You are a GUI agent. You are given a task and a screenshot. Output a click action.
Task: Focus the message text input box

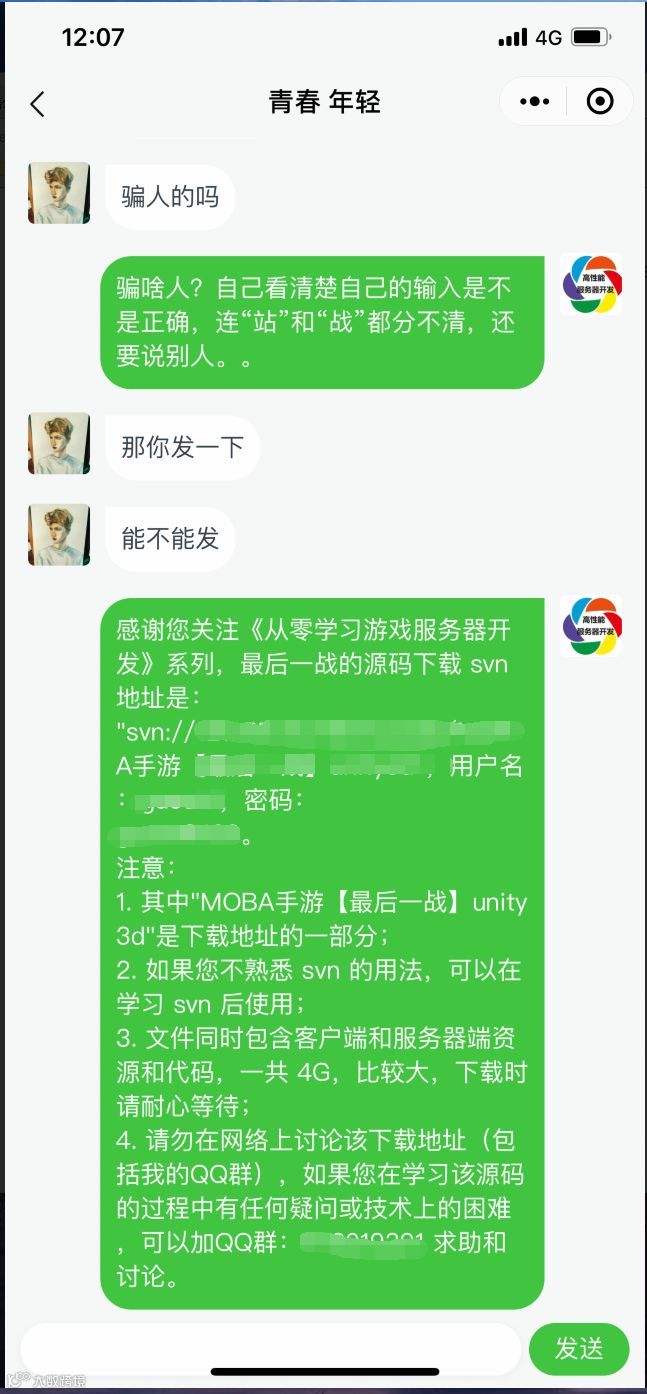click(x=270, y=1348)
